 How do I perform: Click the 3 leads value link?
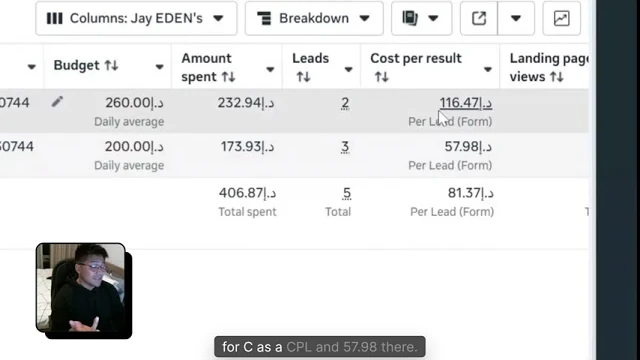pyautogui.click(x=345, y=147)
